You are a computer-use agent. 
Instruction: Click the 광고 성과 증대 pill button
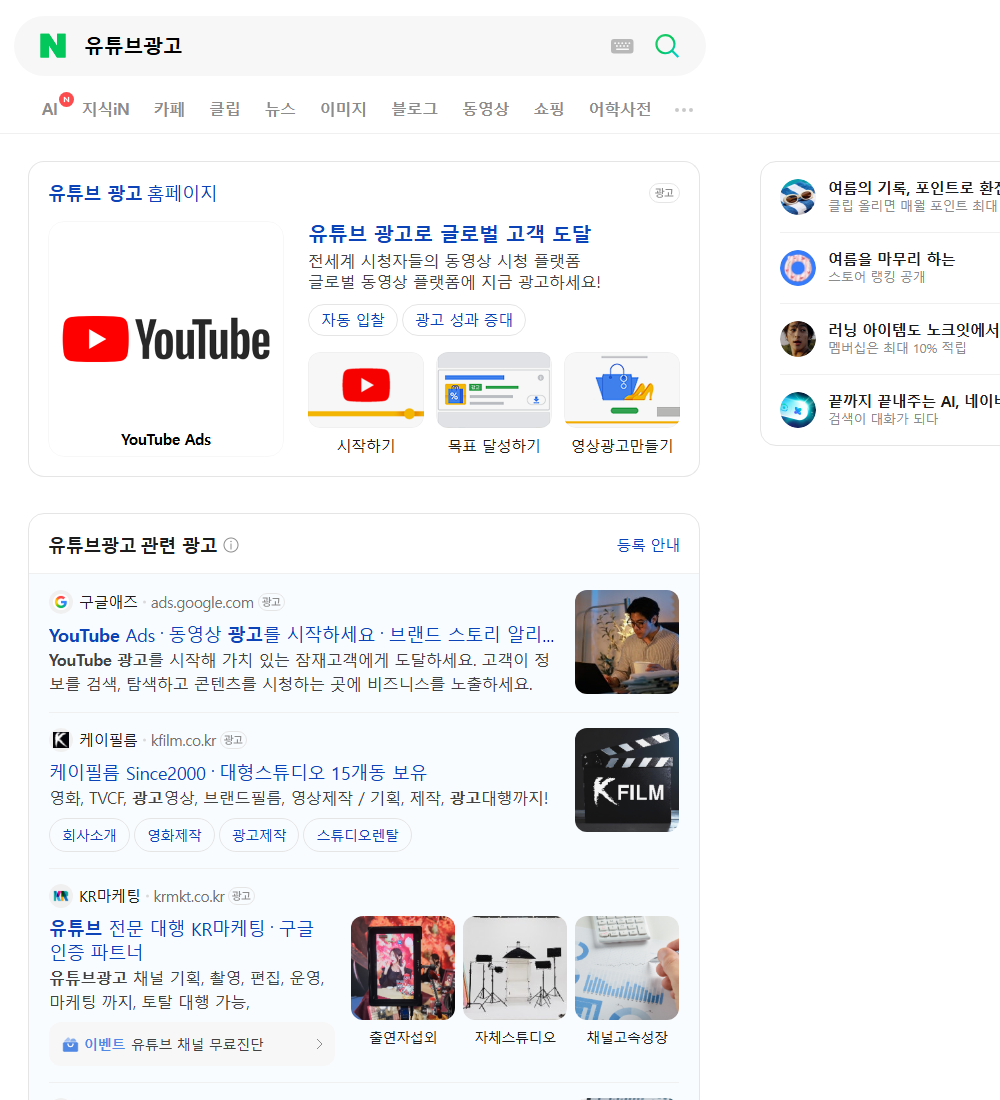point(464,320)
